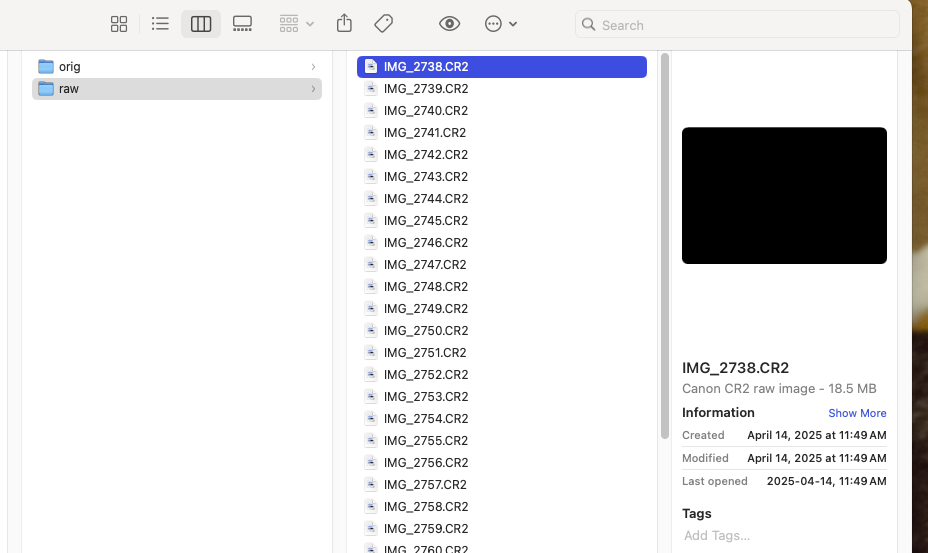This screenshot has width=928, height=553.
Task: Select file IMG_2742.CR2
Action: pos(501,155)
